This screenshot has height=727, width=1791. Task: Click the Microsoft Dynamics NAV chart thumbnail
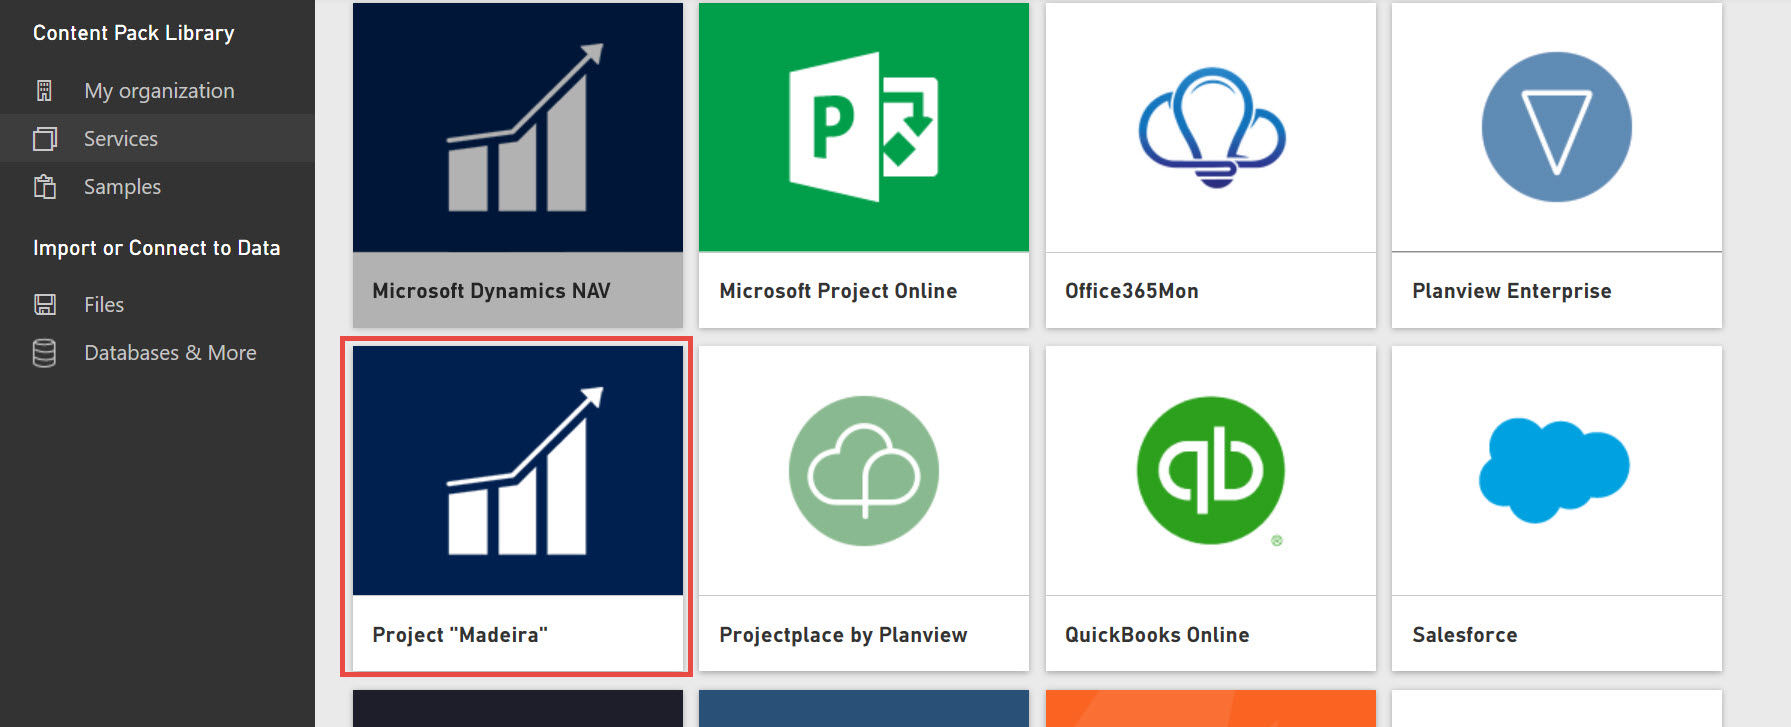click(518, 127)
